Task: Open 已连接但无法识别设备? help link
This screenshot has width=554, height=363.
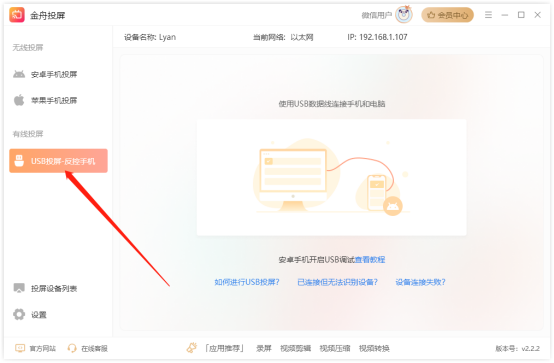Action: pyautogui.click(x=337, y=282)
